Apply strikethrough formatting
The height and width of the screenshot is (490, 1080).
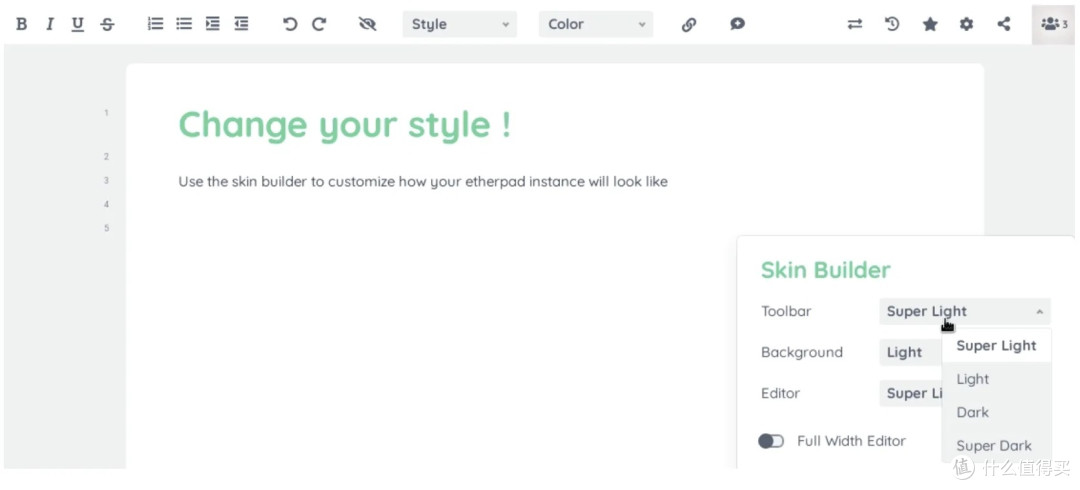(107, 24)
